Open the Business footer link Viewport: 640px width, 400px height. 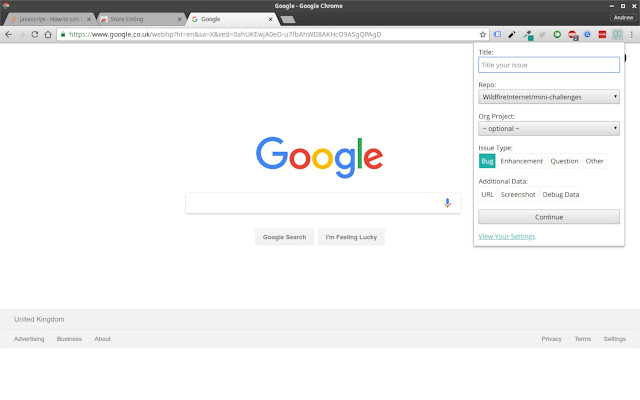click(x=69, y=339)
